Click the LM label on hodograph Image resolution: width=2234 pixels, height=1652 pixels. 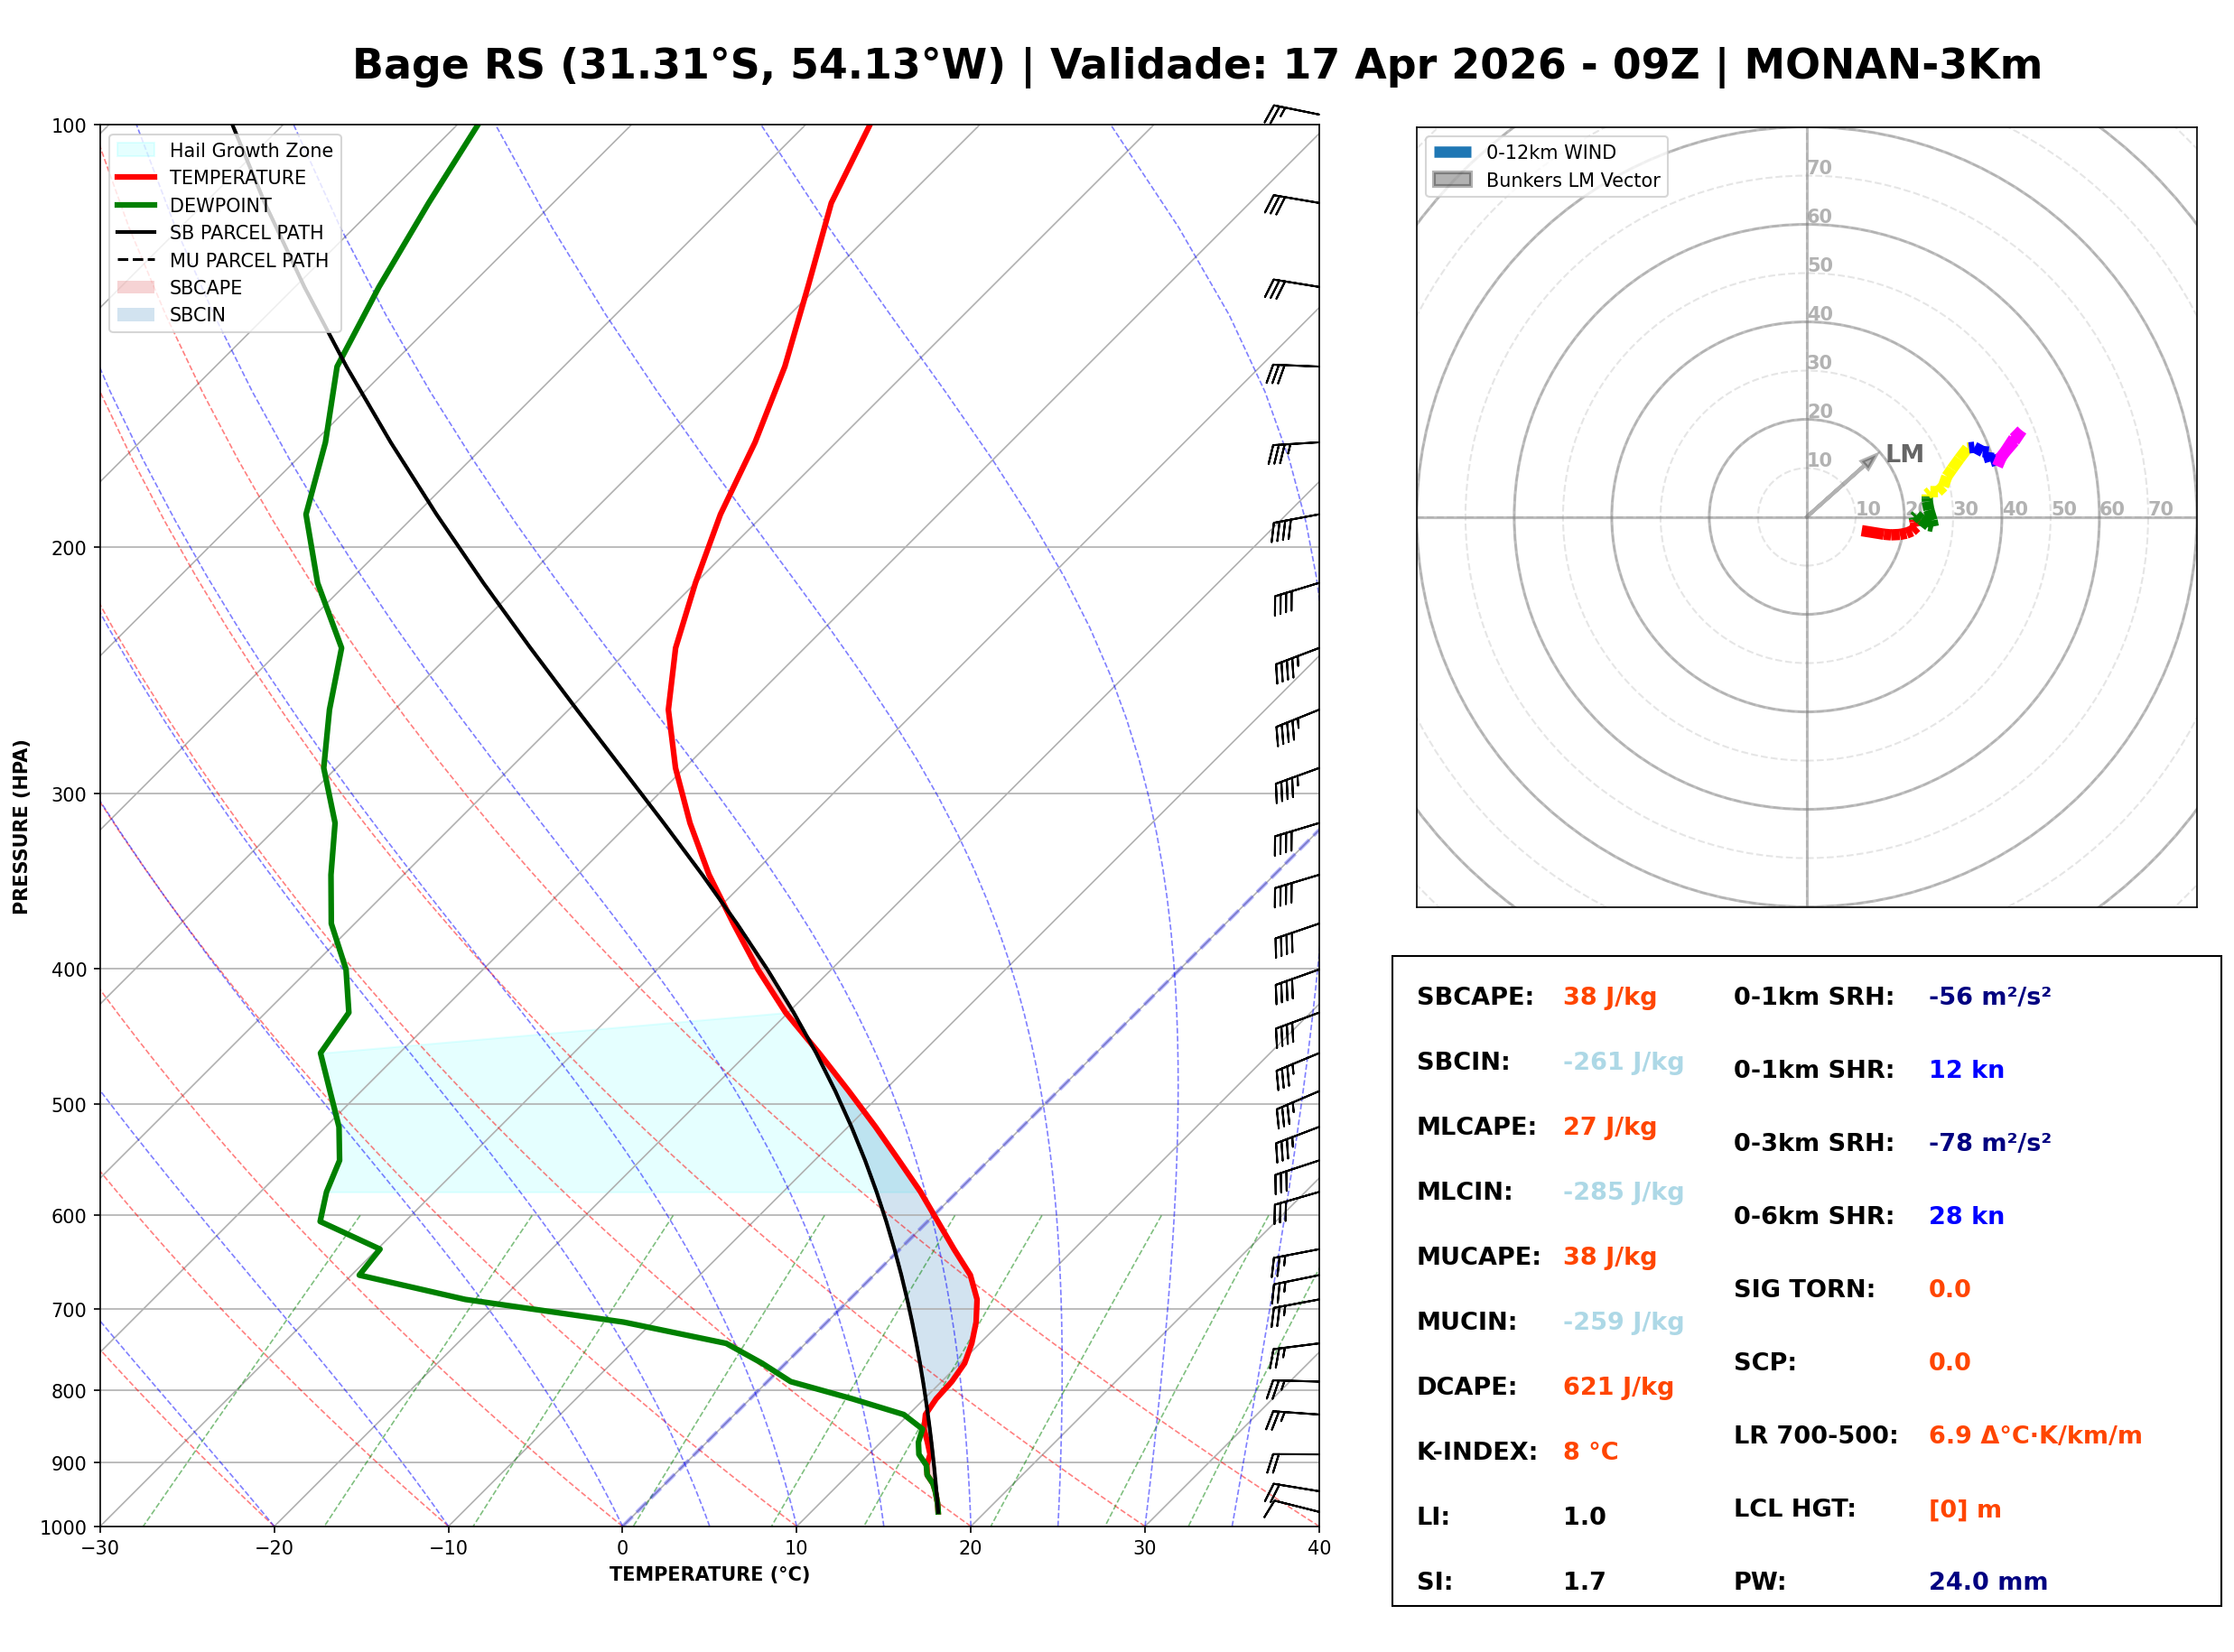coord(1904,454)
